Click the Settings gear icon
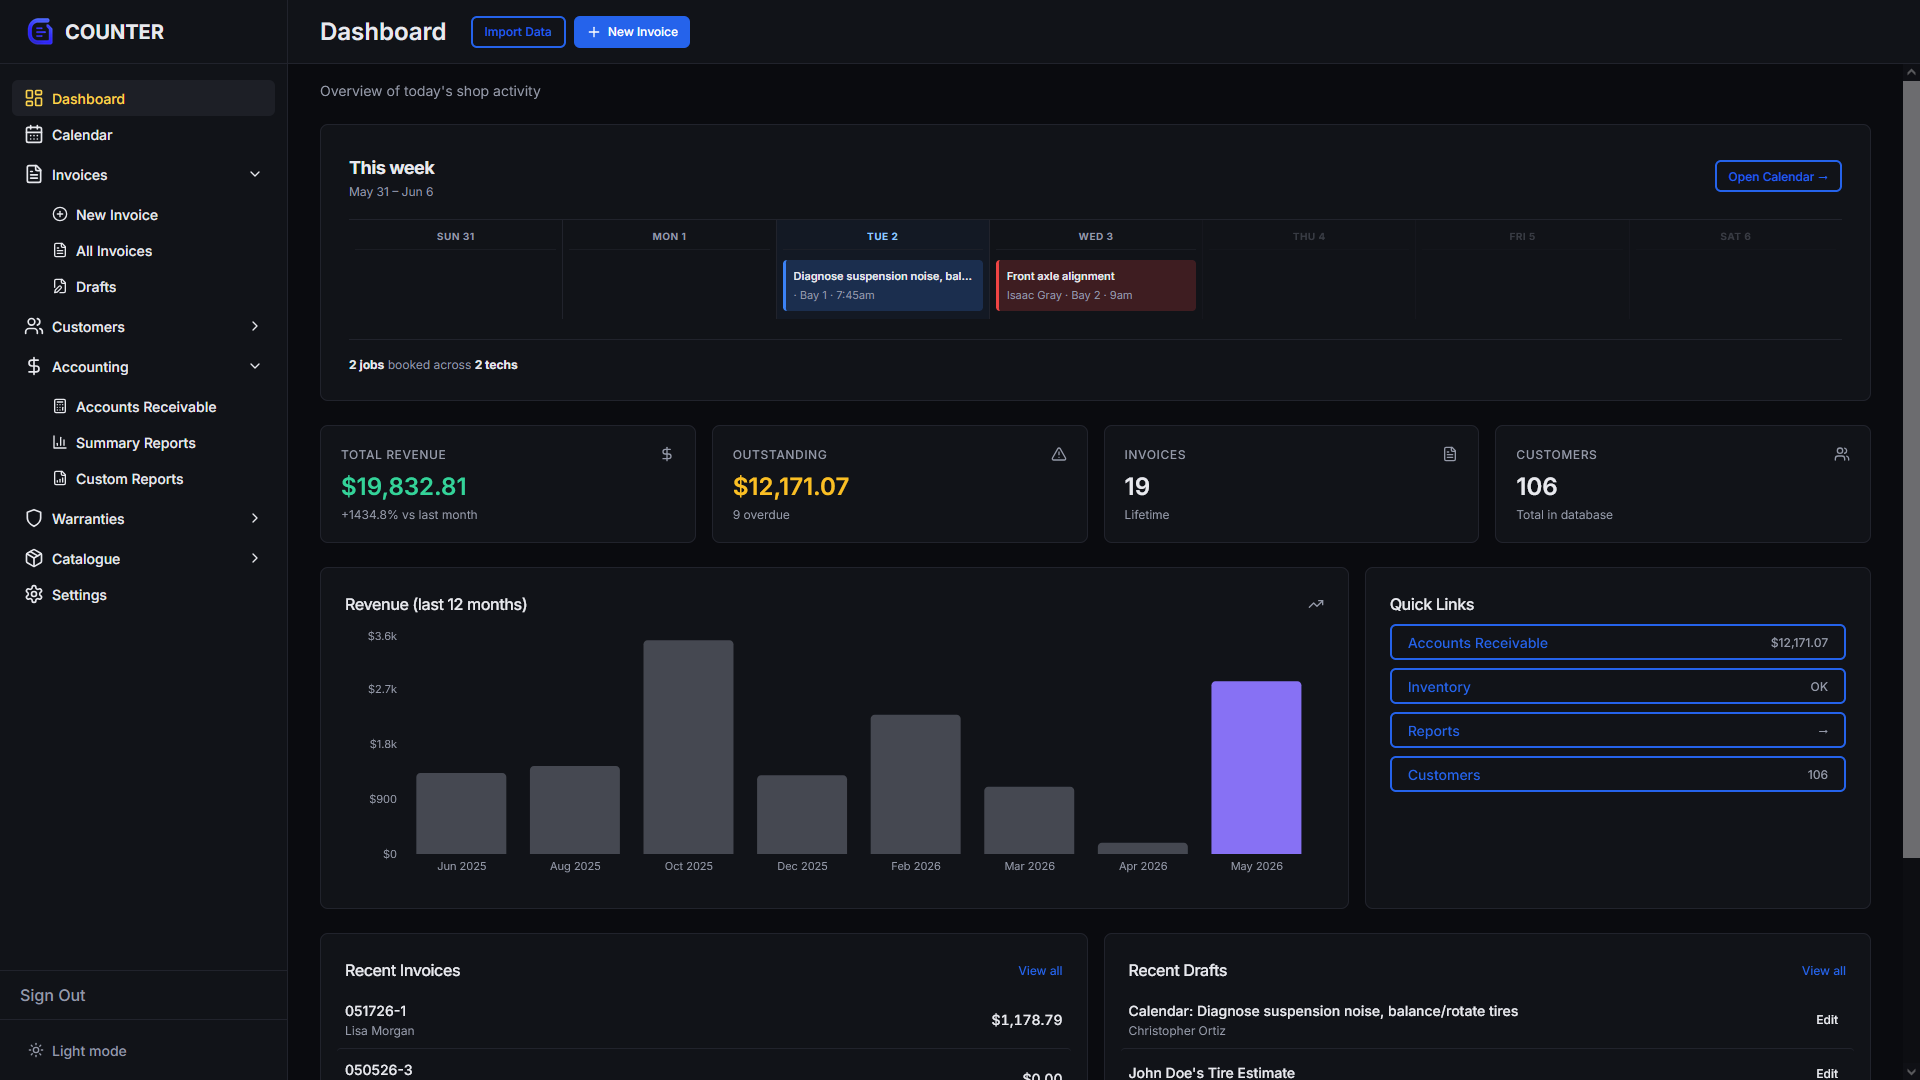The height and width of the screenshot is (1080, 1920). click(x=34, y=594)
